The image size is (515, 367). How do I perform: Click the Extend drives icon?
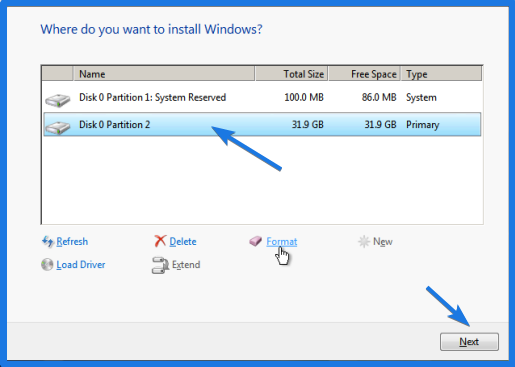(160, 265)
